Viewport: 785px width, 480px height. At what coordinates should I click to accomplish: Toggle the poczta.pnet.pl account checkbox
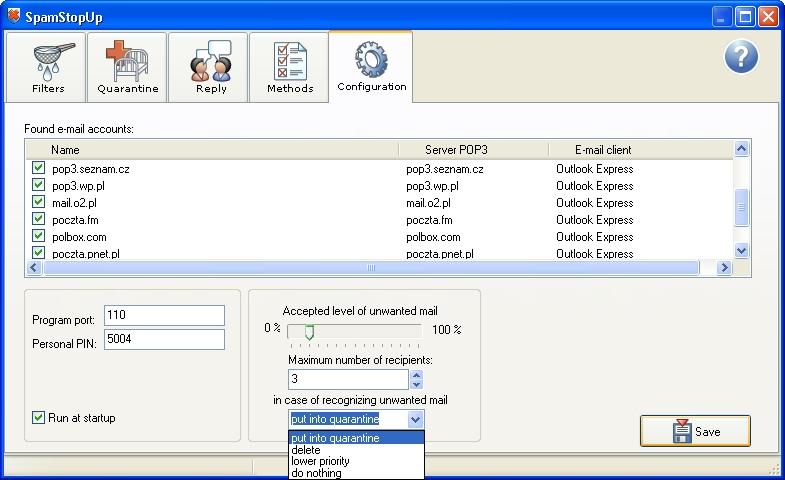38,252
